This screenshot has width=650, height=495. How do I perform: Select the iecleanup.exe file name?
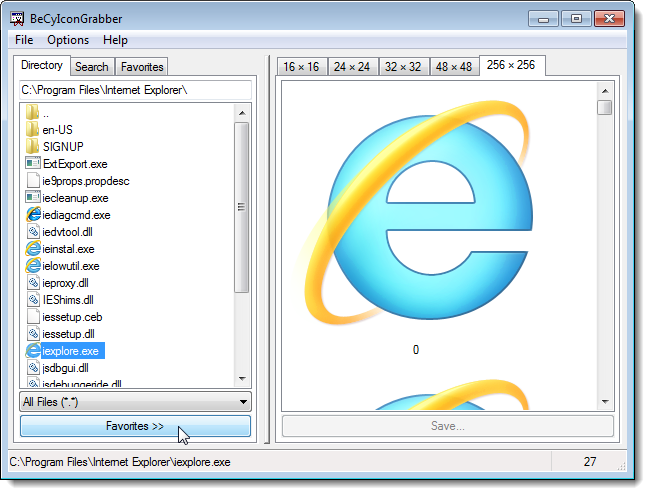75,198
